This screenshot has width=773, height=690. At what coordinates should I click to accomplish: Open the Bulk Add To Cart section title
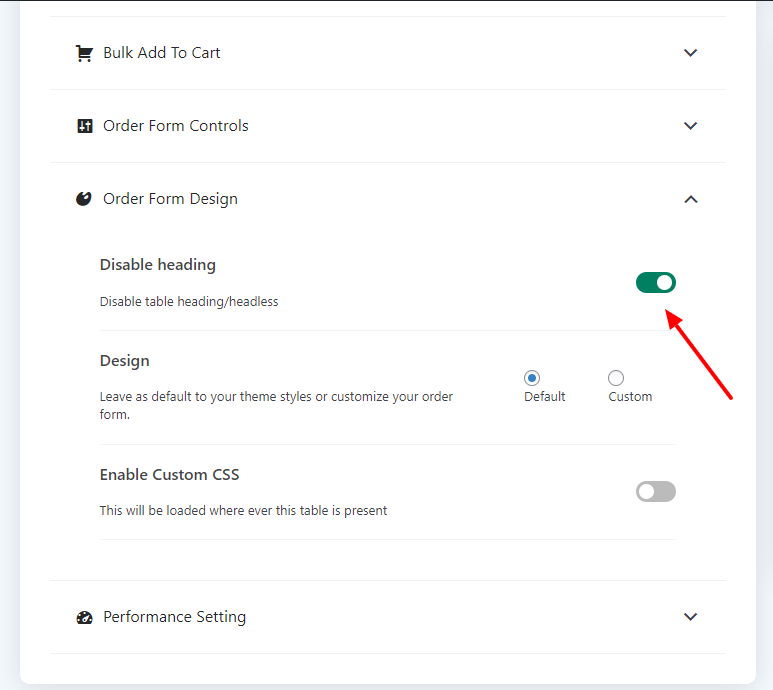tap(162, 53)
